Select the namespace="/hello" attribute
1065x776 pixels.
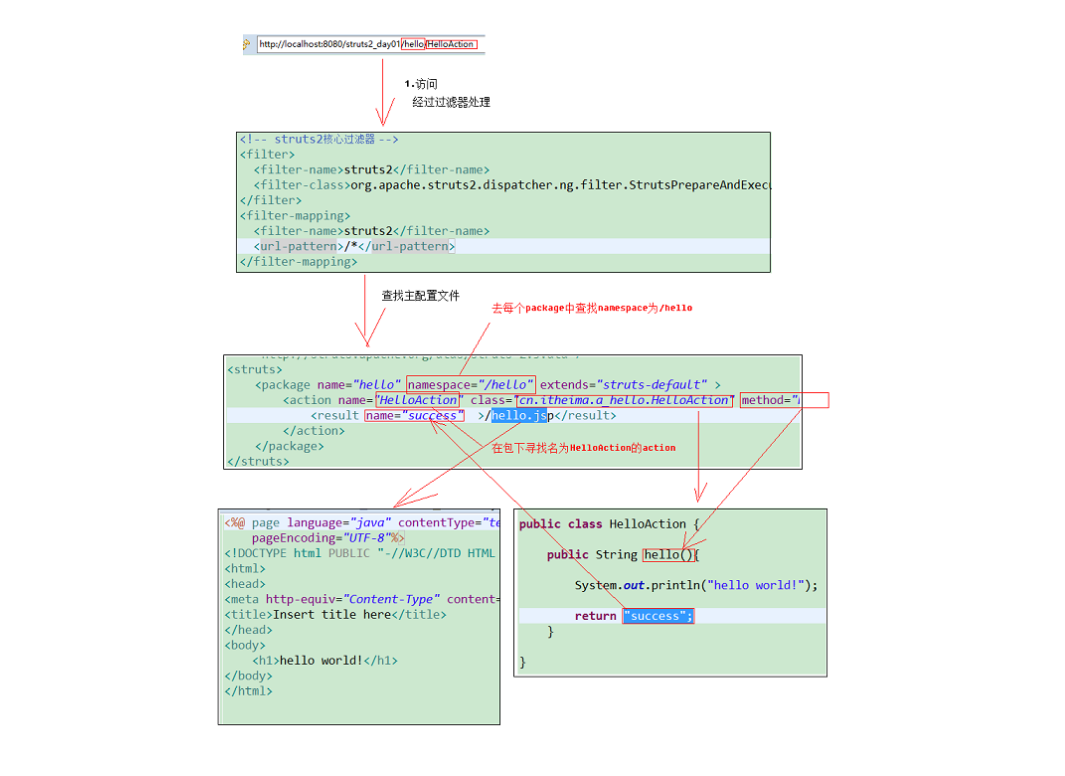pyautogui.click(x=471, y=385)
